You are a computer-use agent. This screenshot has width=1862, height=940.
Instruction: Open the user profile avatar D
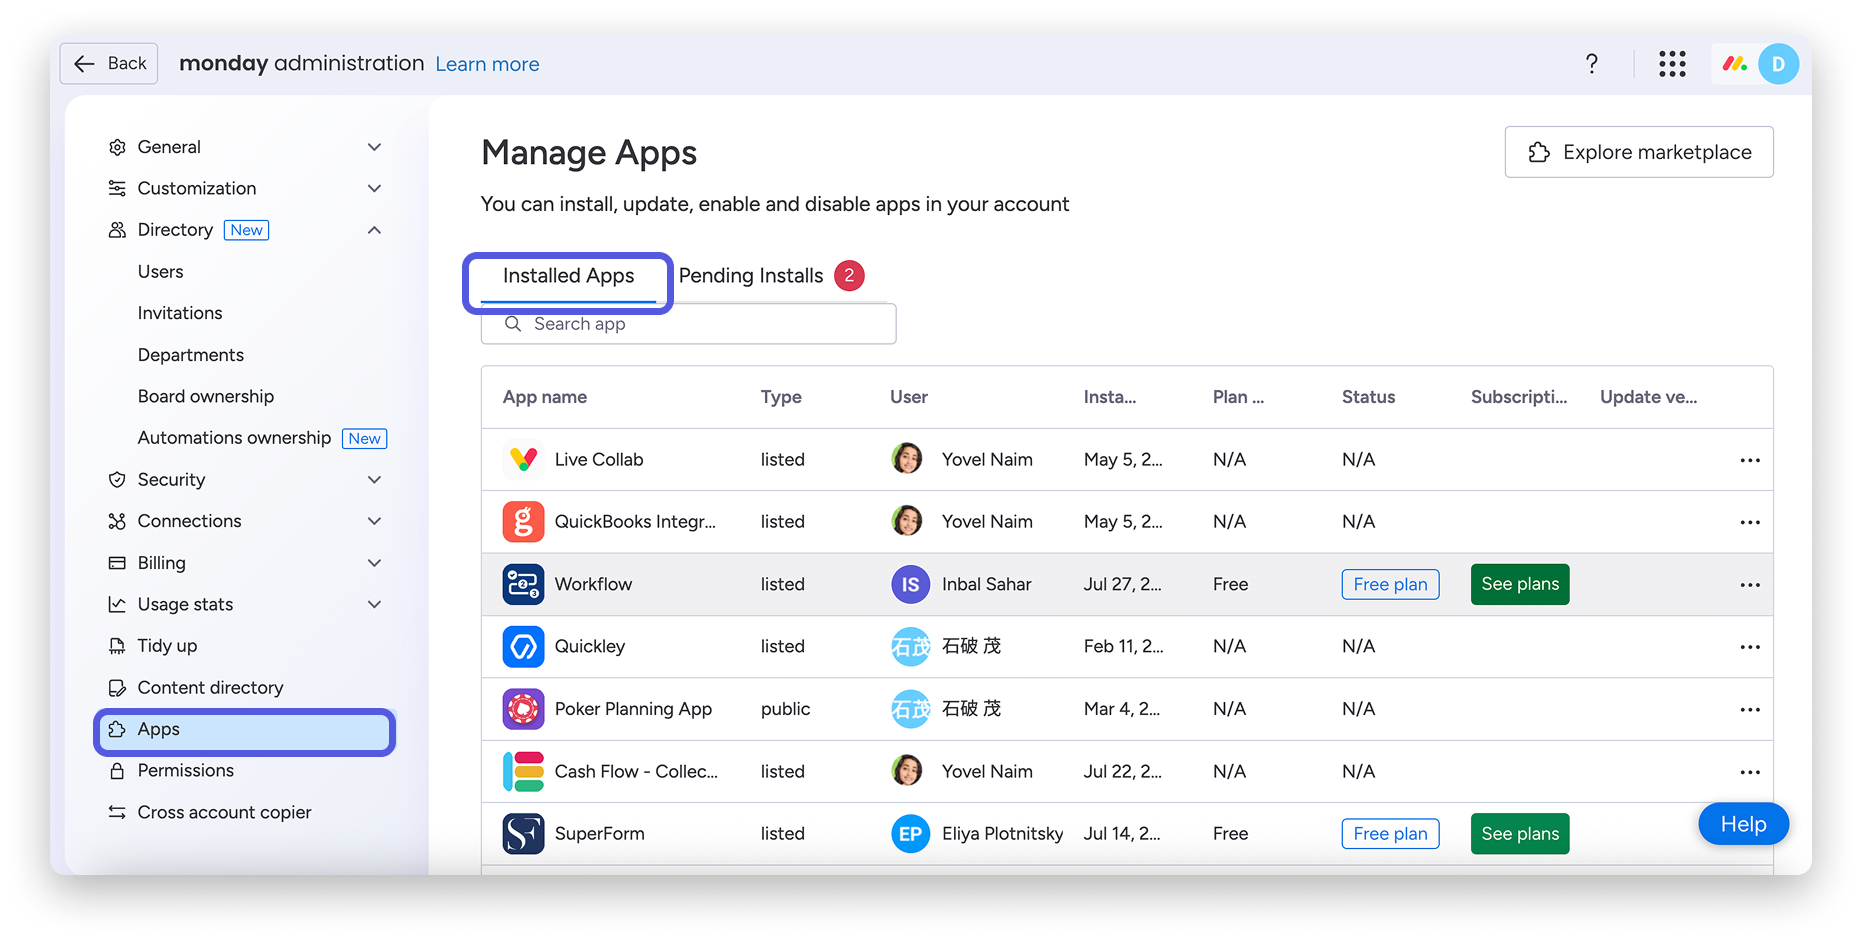1778,64
